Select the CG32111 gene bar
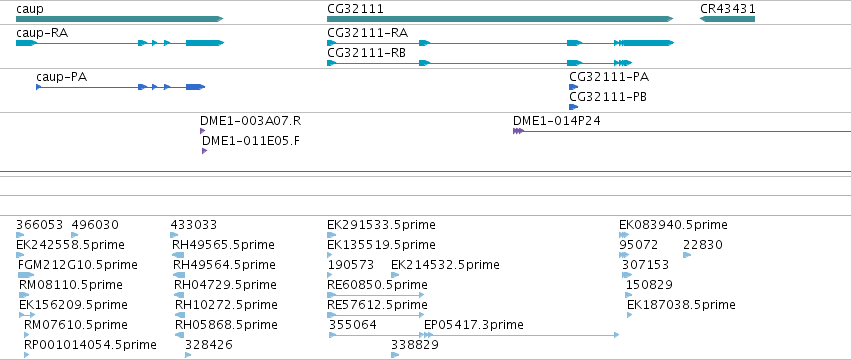 [500, 19]
